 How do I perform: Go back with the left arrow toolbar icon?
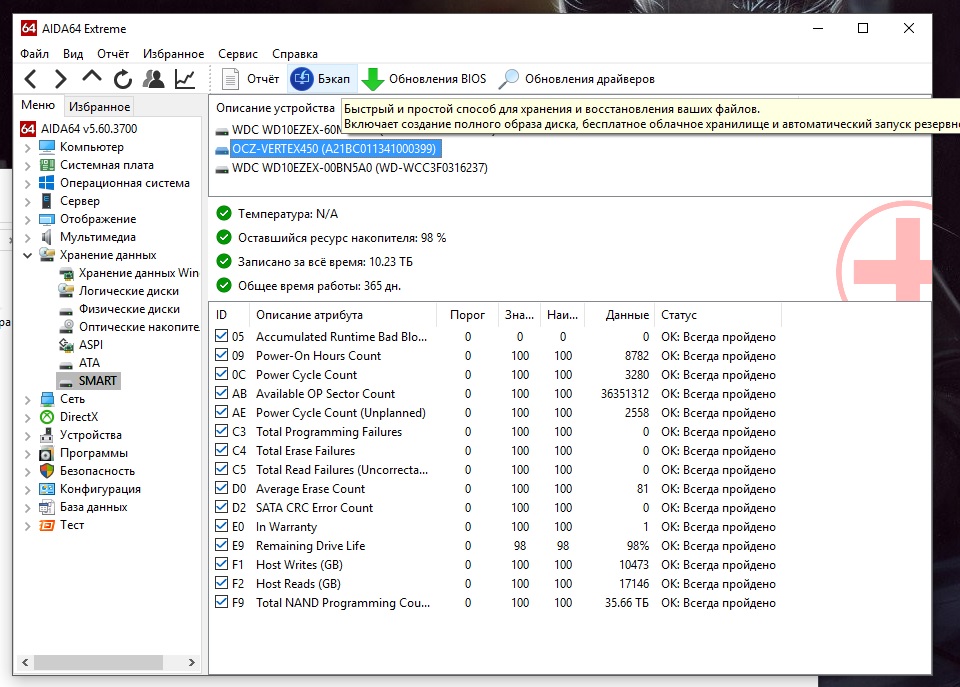[31, 79]
